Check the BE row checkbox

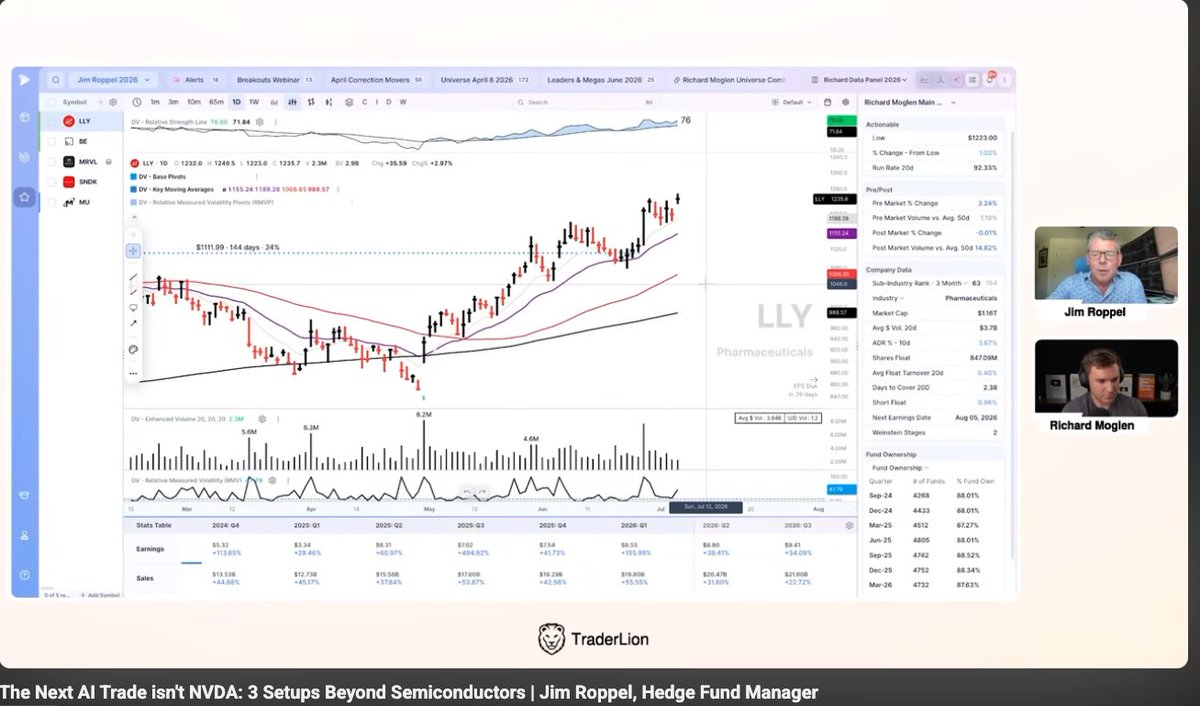pyautogui.click(x=52, y=142)
